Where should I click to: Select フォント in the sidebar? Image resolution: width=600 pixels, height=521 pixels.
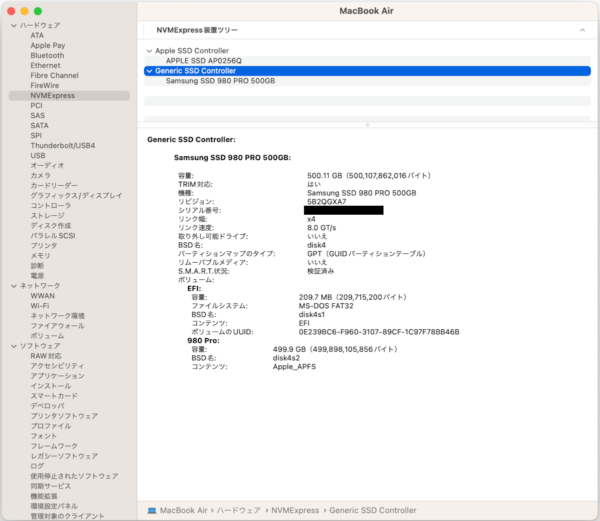pyautogui.click(x=44, y=436)
